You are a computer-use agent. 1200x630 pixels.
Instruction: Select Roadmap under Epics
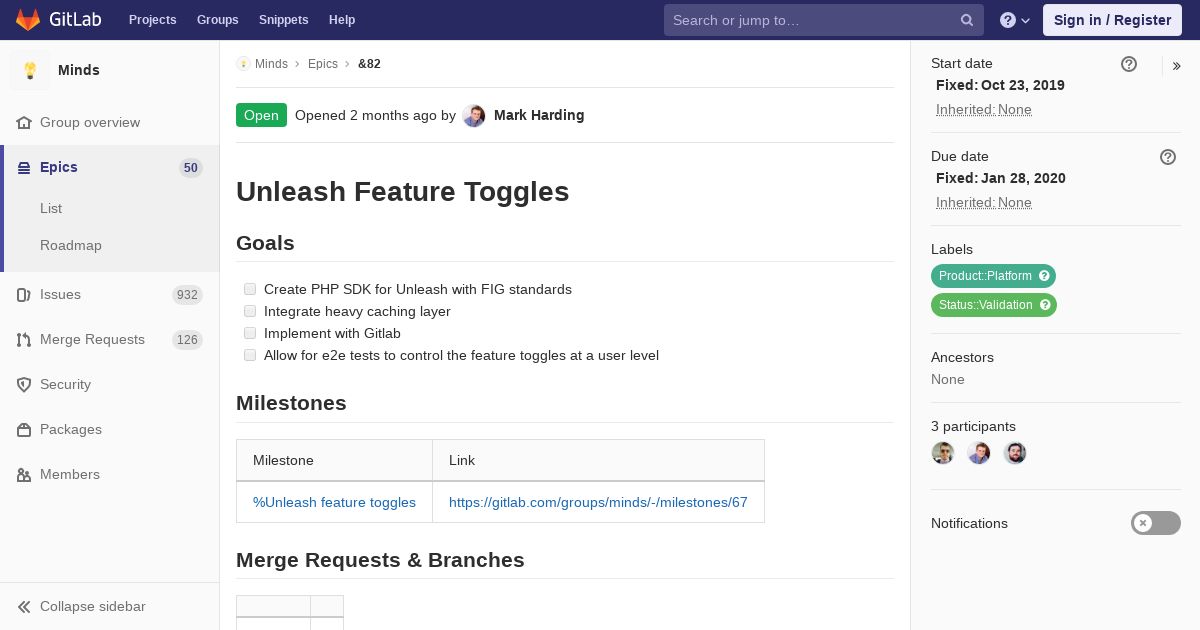(71, 245)
